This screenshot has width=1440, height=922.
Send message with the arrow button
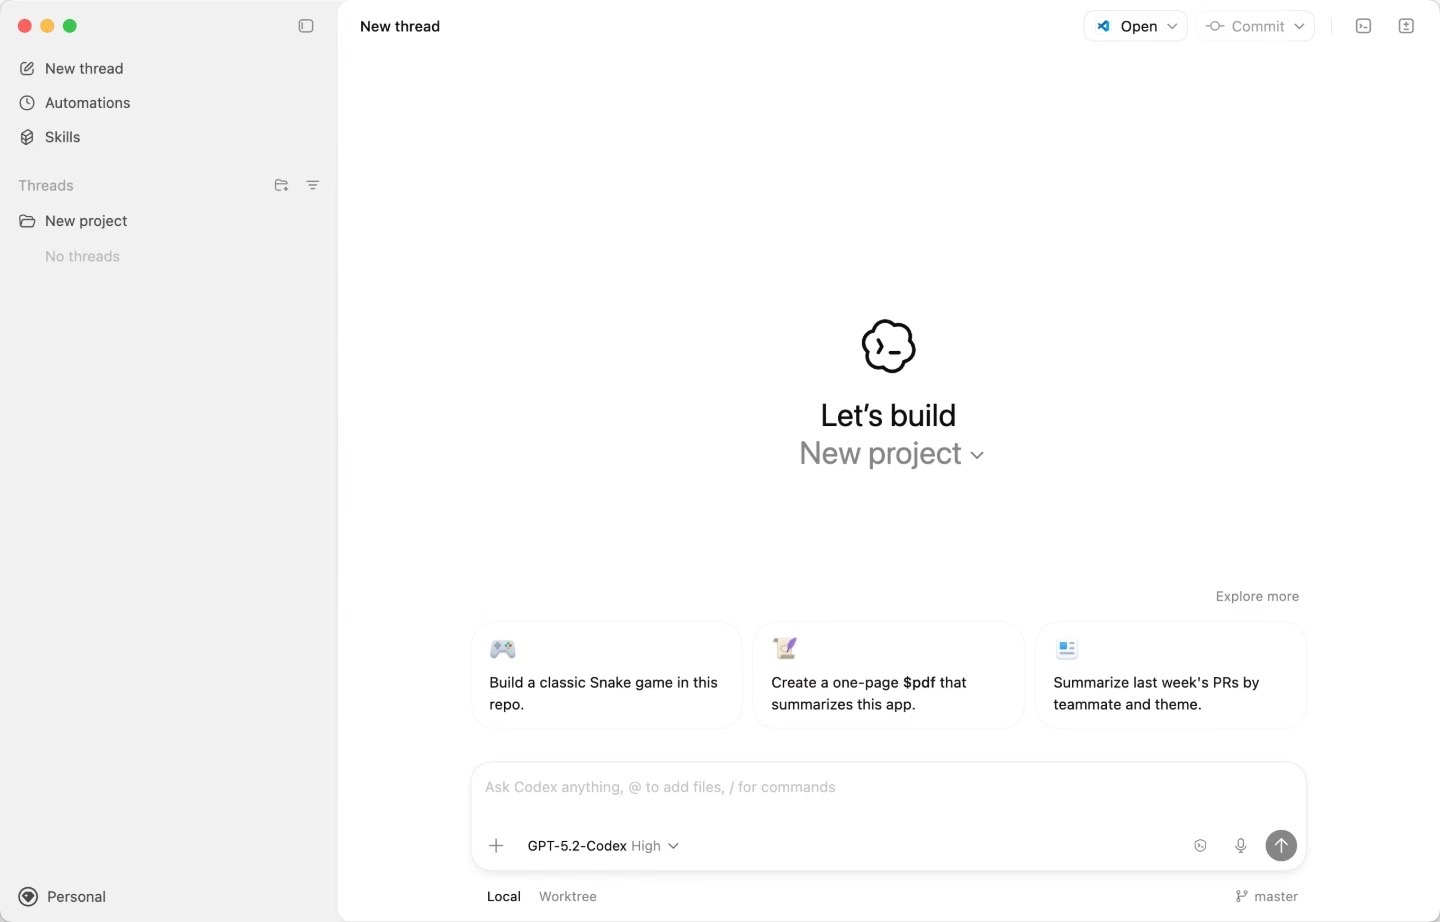(1281, 846)
